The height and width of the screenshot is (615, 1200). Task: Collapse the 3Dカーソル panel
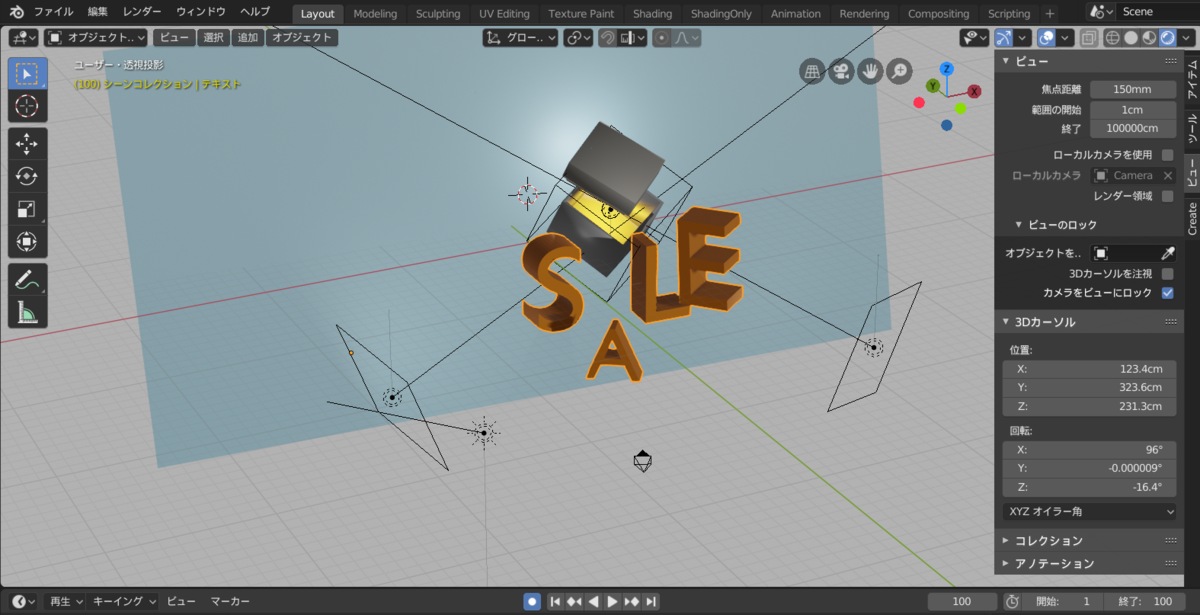(1088, 322)
